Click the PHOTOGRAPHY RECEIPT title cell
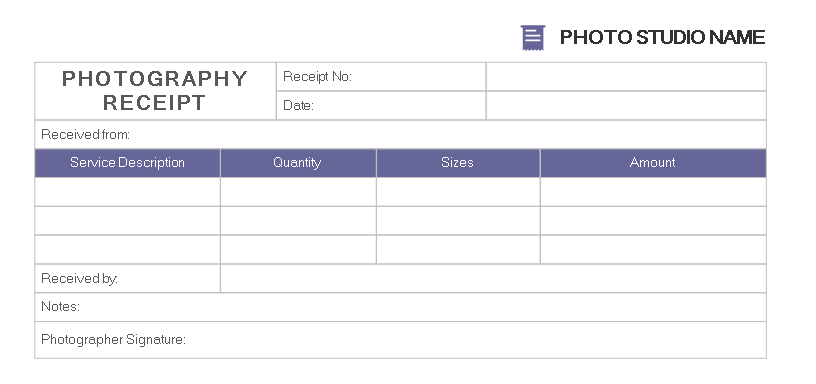 155,91
